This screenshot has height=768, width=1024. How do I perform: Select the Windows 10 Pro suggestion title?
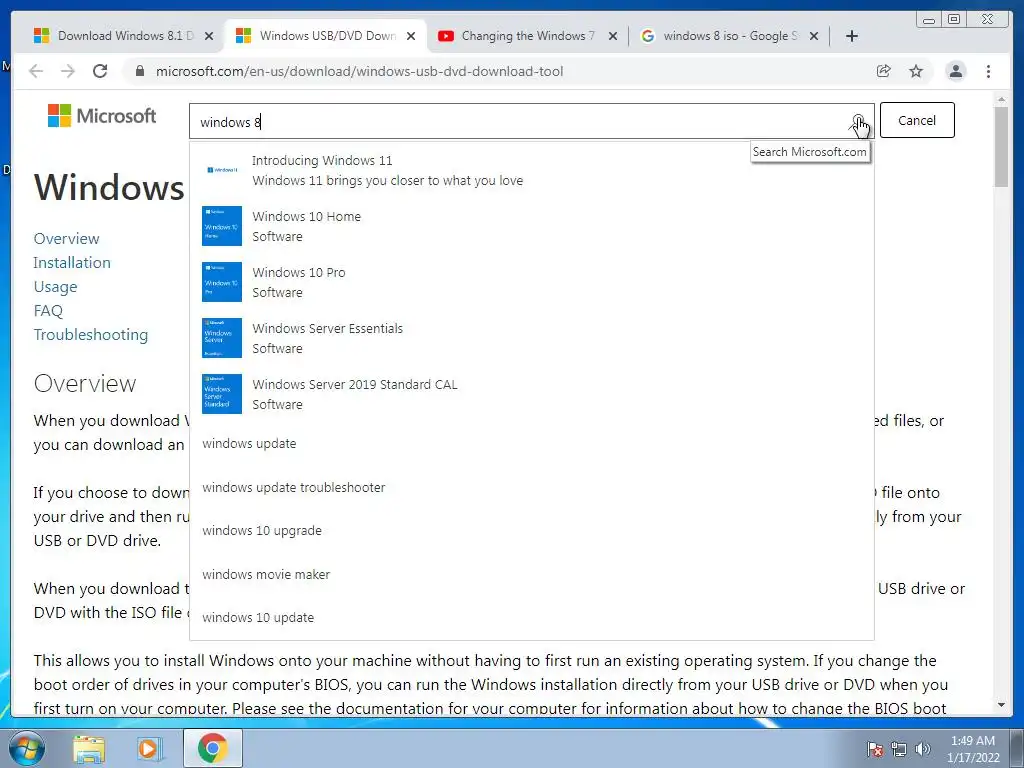298,272
